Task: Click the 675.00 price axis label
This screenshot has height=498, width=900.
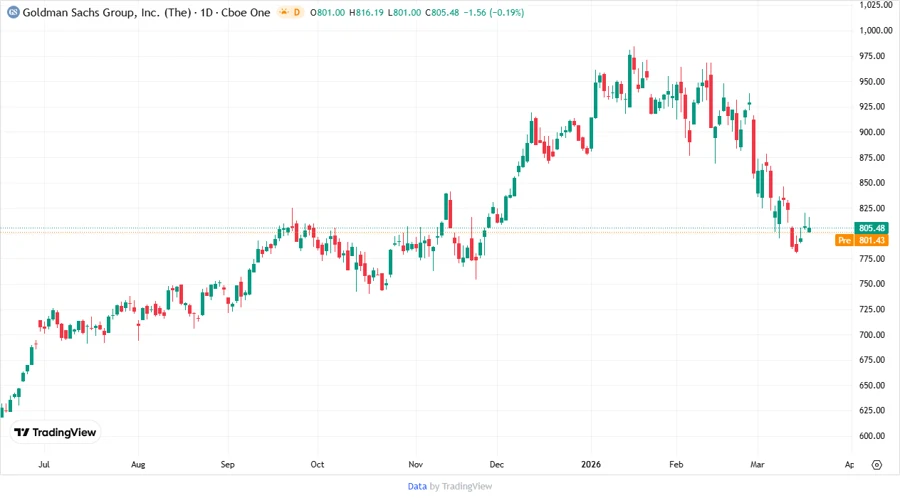Action: click(x=872, y=360)
